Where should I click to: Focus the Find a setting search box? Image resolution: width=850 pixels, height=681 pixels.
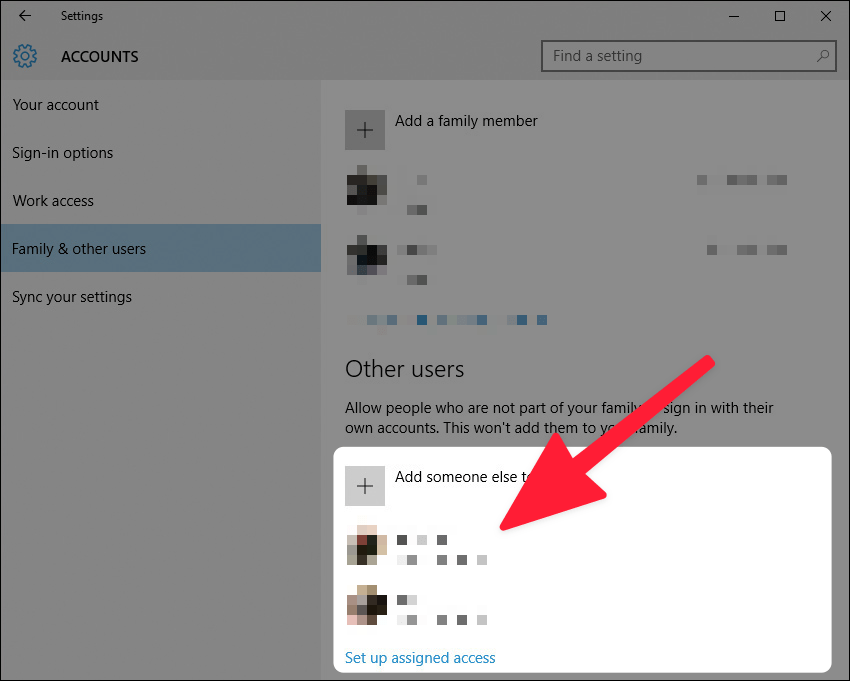(x=688, y=56)
